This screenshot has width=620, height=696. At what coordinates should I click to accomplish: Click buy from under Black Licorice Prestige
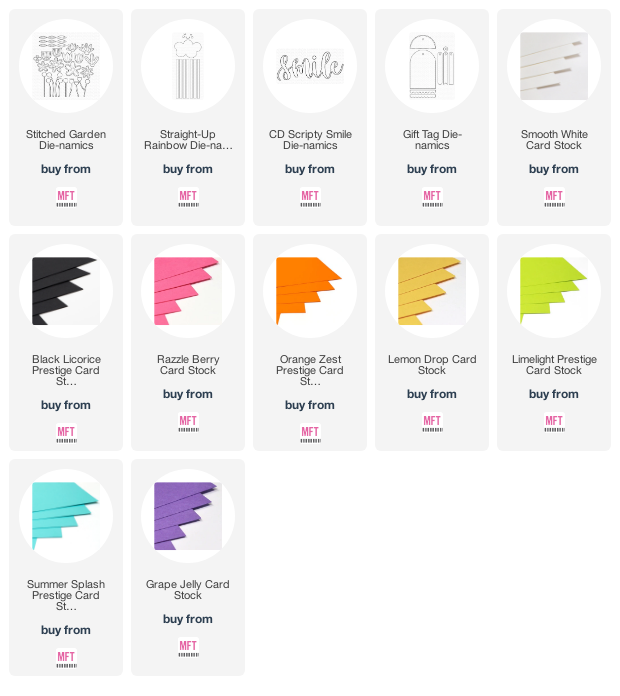(66, 405)
